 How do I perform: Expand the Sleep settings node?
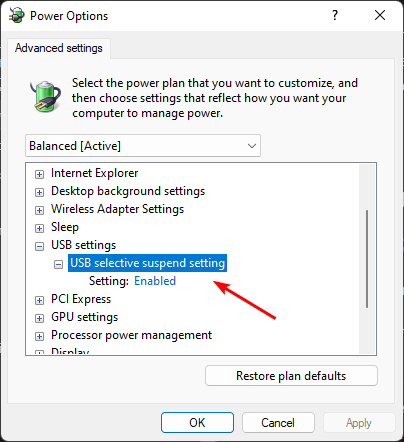[39, 228]
